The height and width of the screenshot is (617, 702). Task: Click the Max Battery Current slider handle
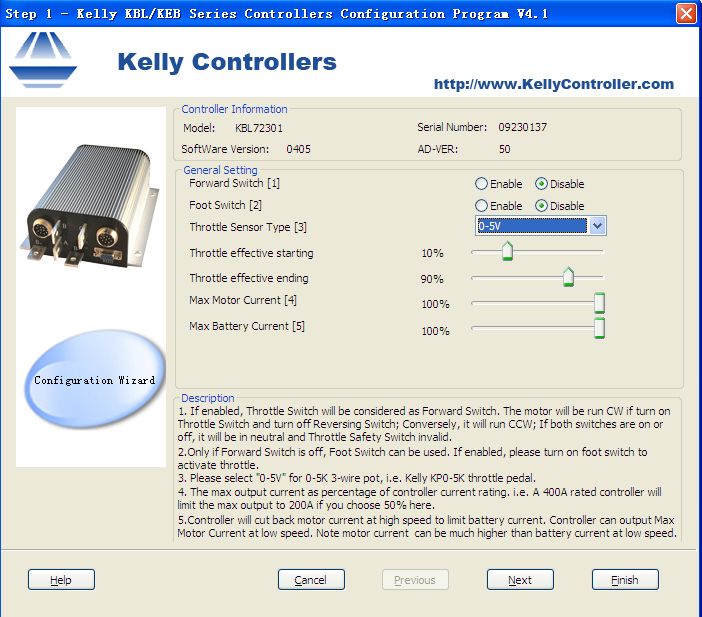point(599,329)
